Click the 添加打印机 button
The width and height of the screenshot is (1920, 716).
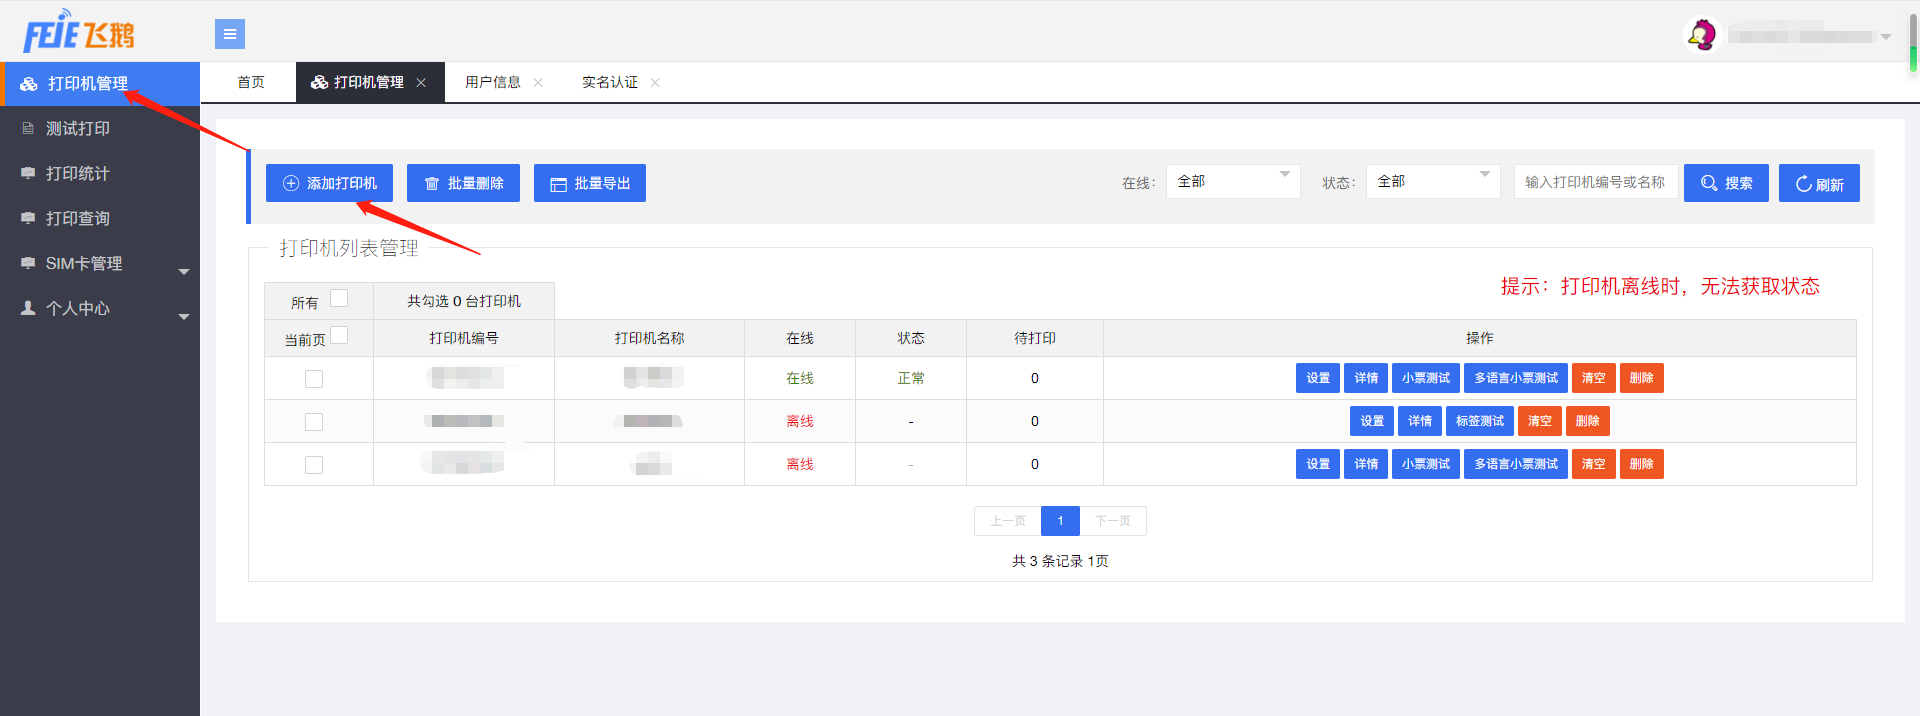point(329,183)
